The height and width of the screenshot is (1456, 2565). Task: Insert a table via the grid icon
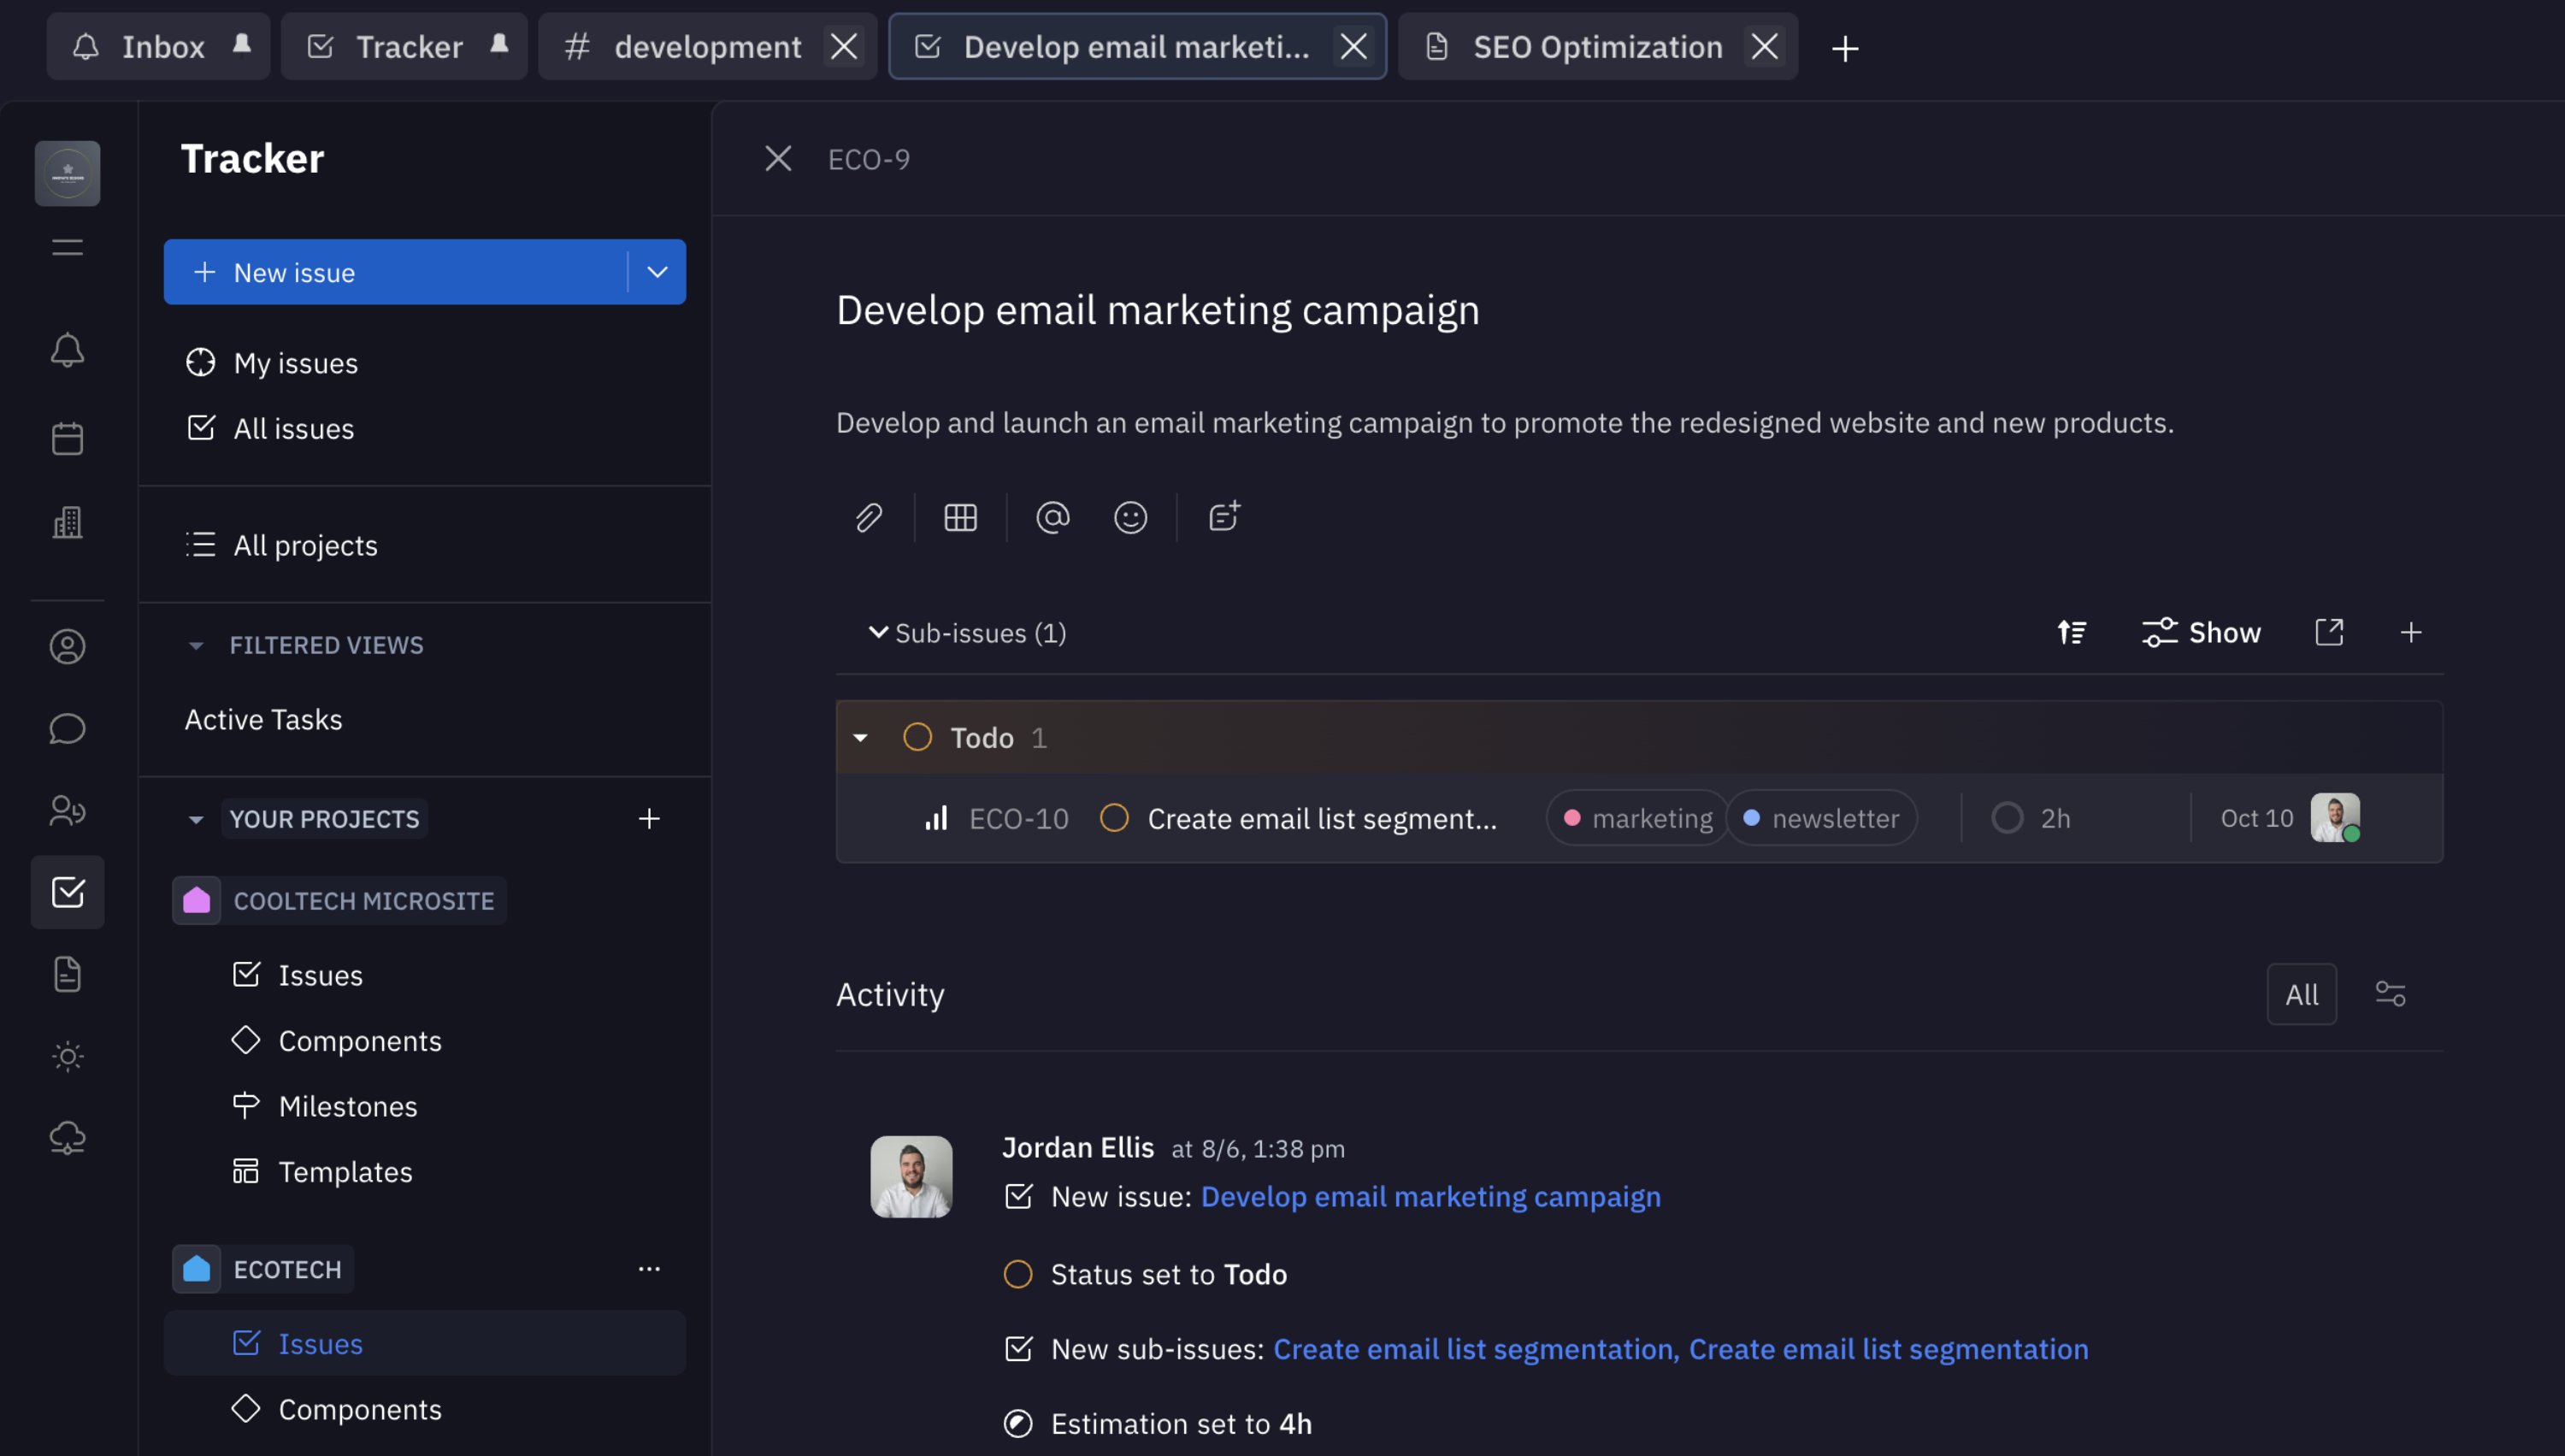[x=960, y=517]
